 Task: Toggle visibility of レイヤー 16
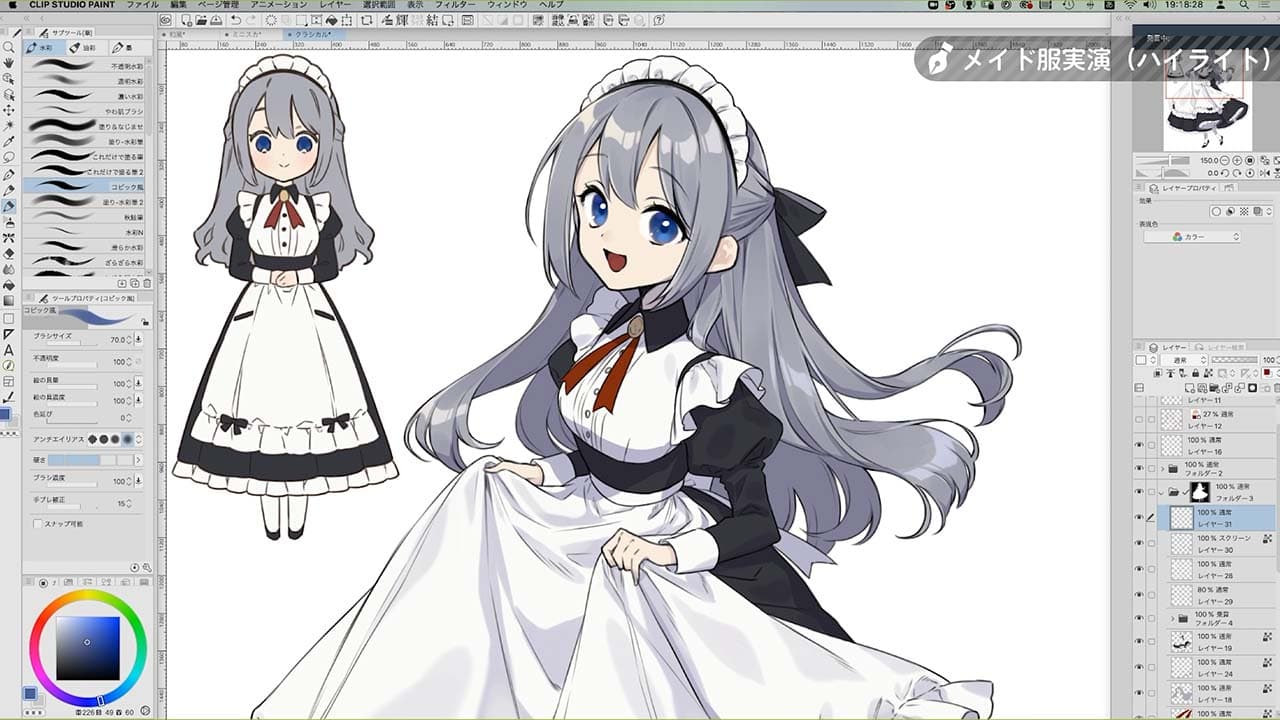coord(1139,445)
